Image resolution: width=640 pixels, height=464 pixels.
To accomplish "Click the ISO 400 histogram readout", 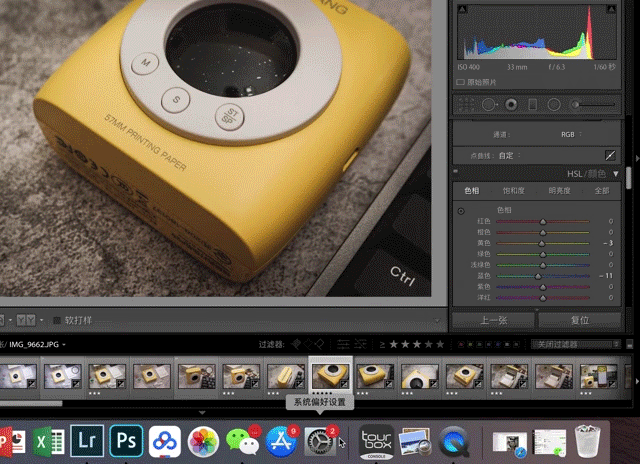I will point(469,67).
